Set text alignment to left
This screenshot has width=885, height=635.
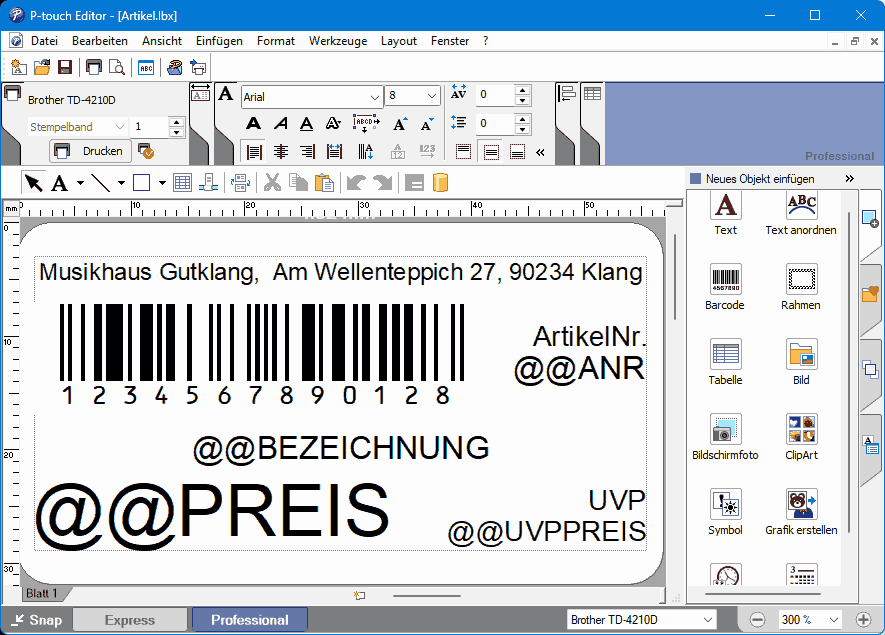(x=253, y=151)
